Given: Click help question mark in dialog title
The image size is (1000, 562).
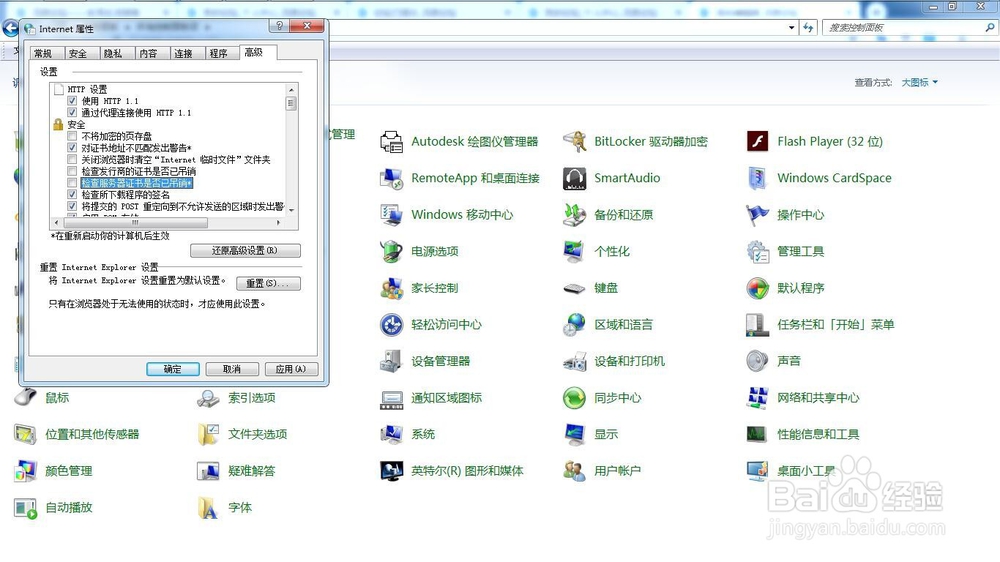Looking at the screenshot, I should click(279, 26).
